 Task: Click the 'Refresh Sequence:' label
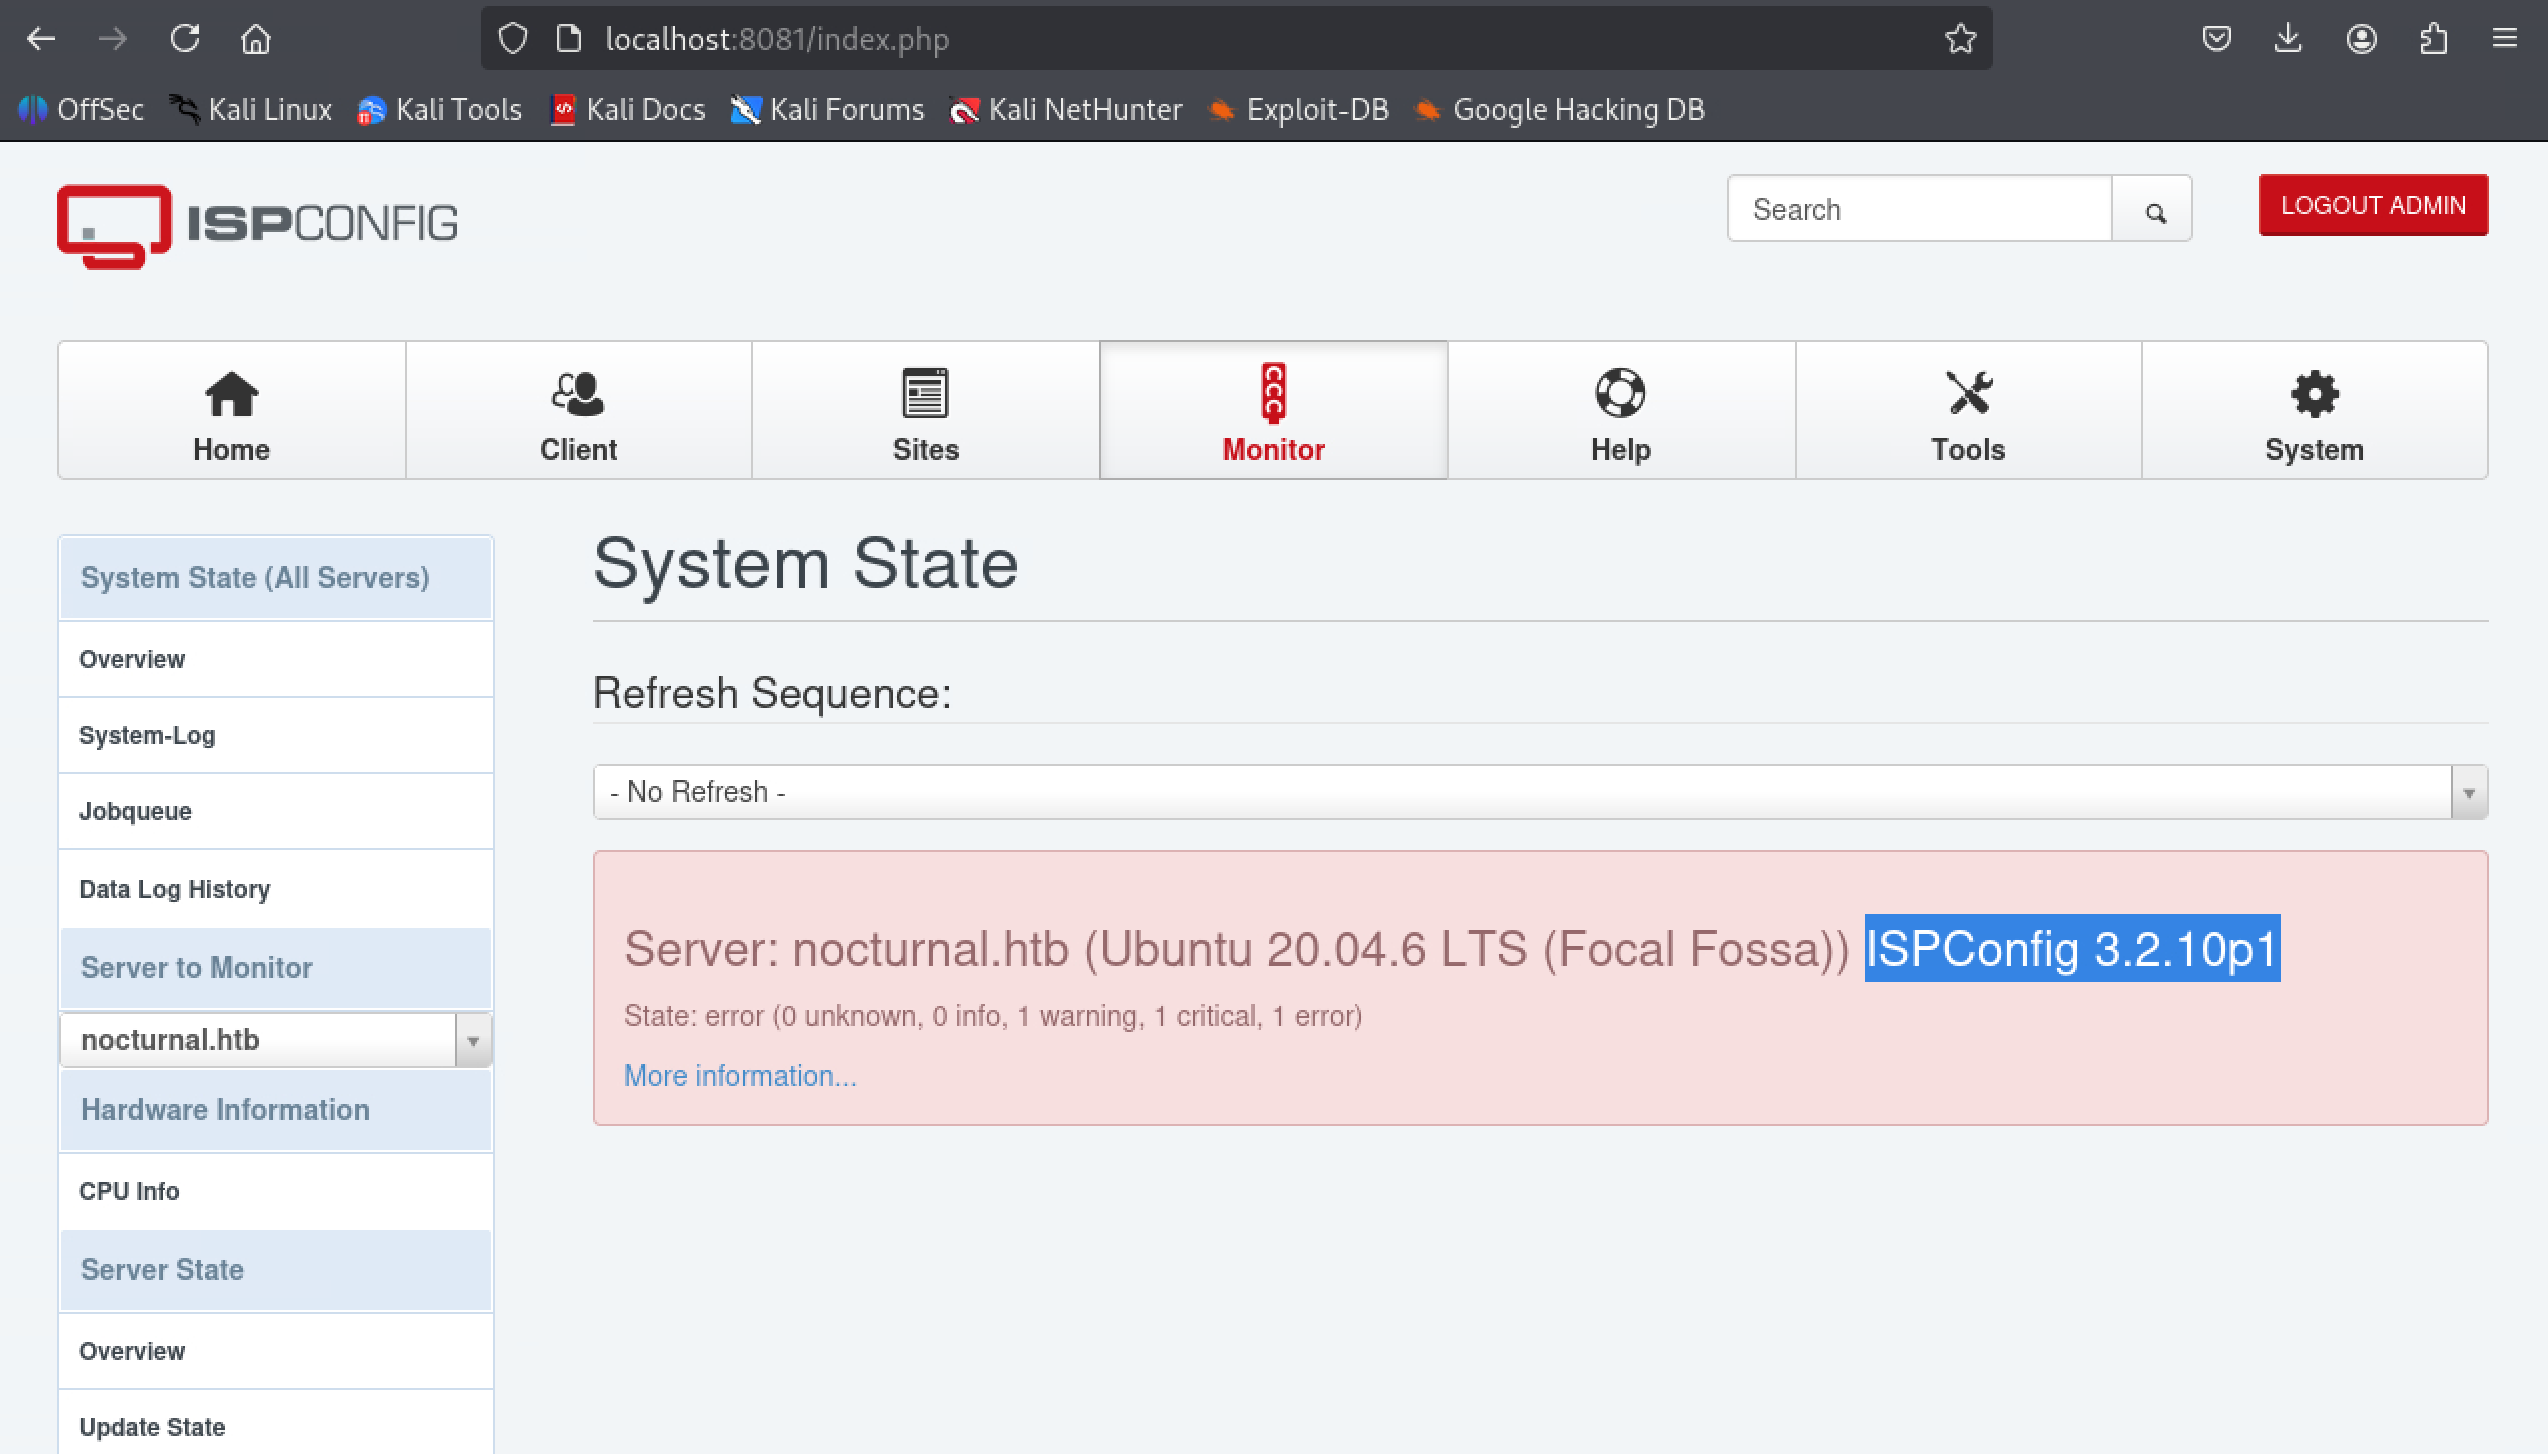pyautogui.click(x=772, y=693)
